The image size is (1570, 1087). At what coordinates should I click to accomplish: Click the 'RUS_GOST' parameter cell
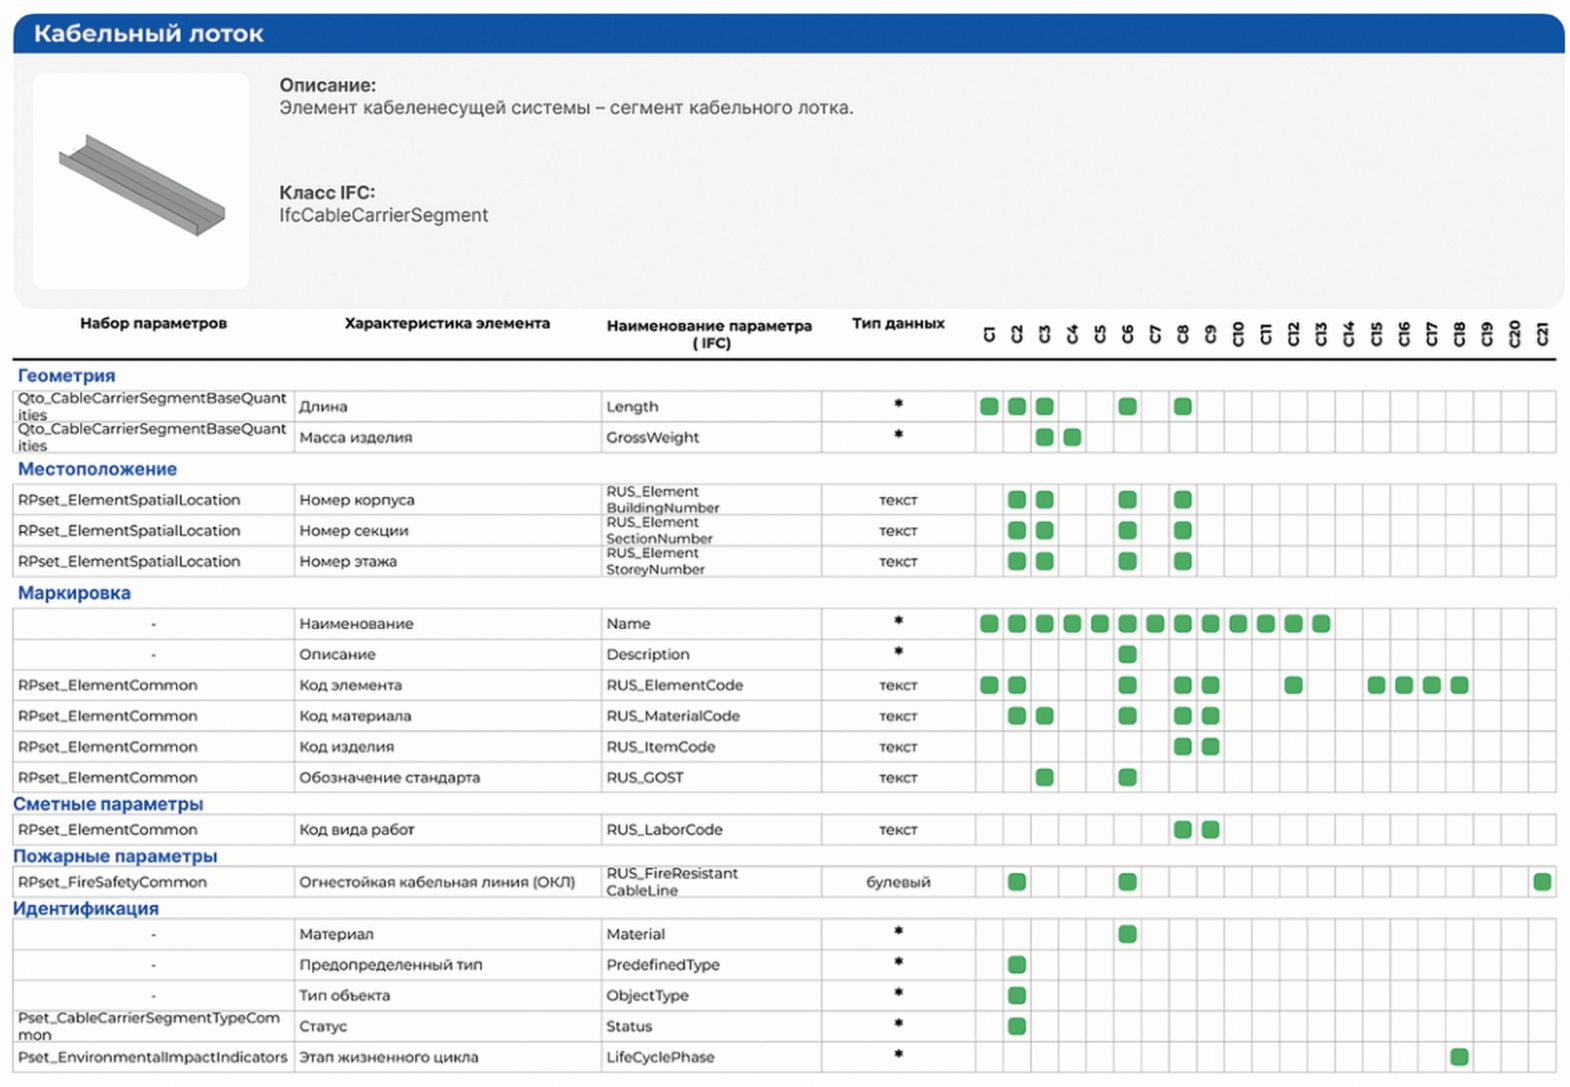711,777
